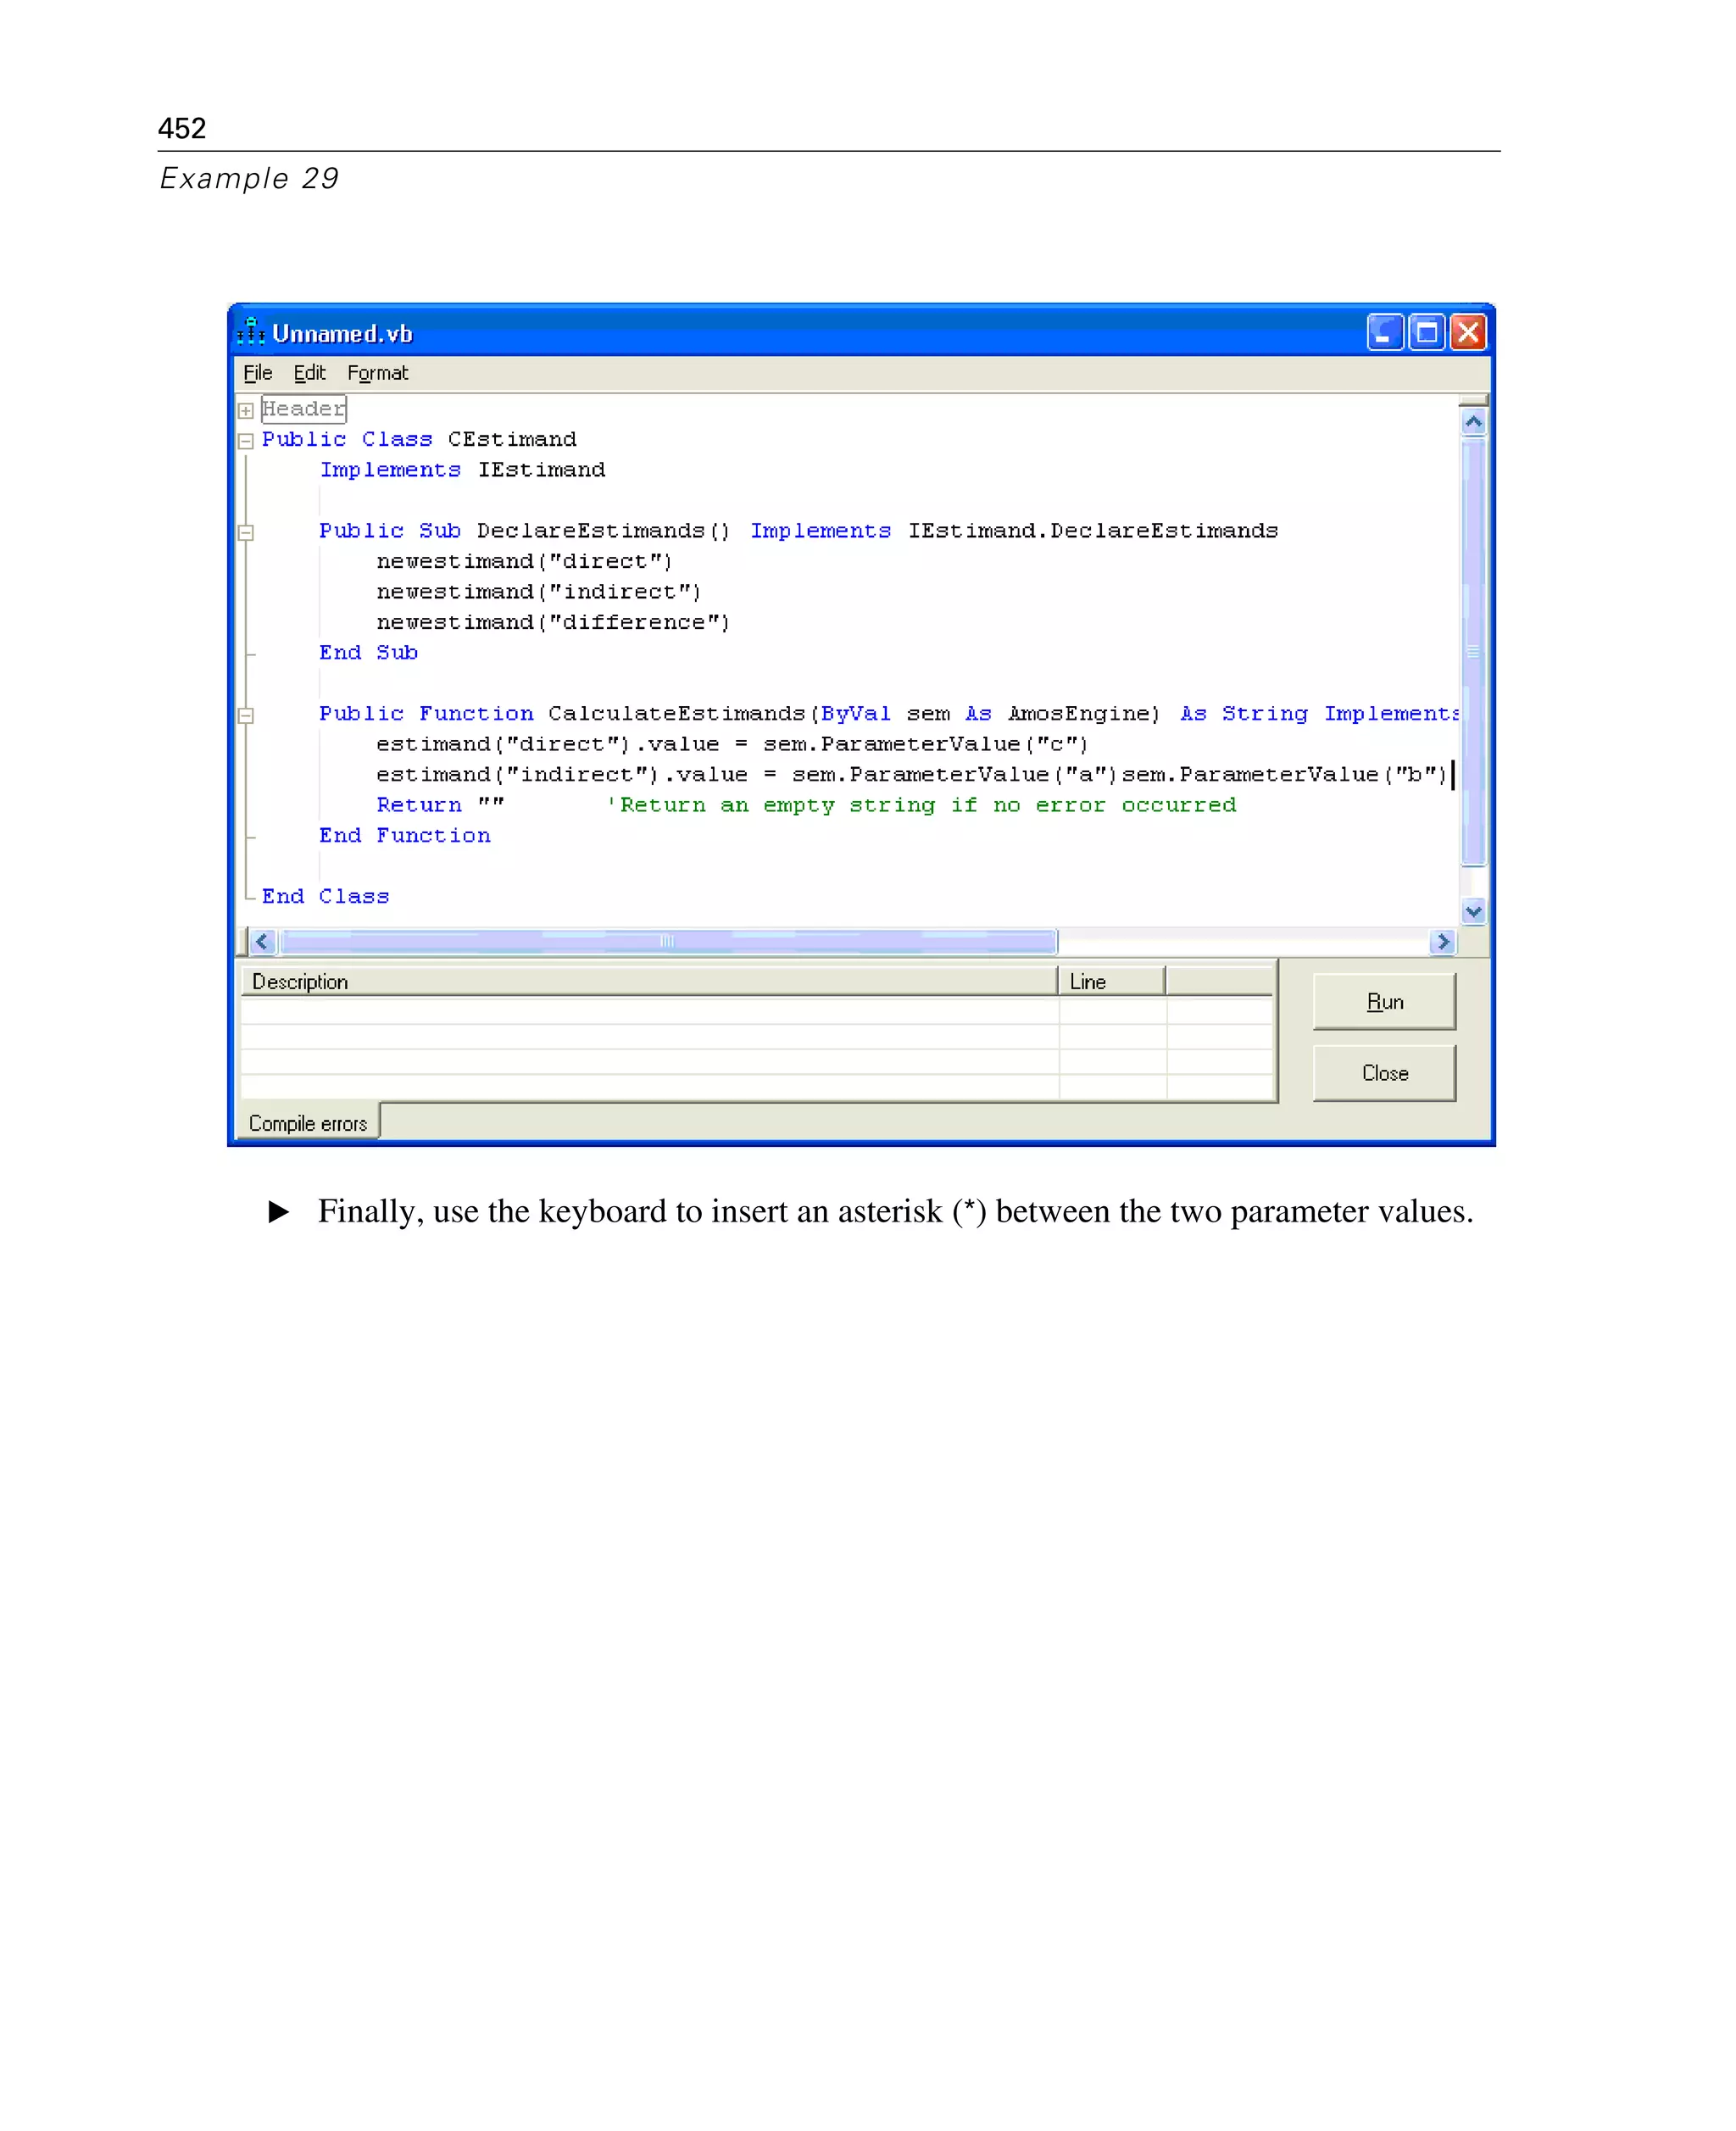Click the line newestimand("direct")
The width and height of the screenshot is (1736, 2131).
[524, 561]
